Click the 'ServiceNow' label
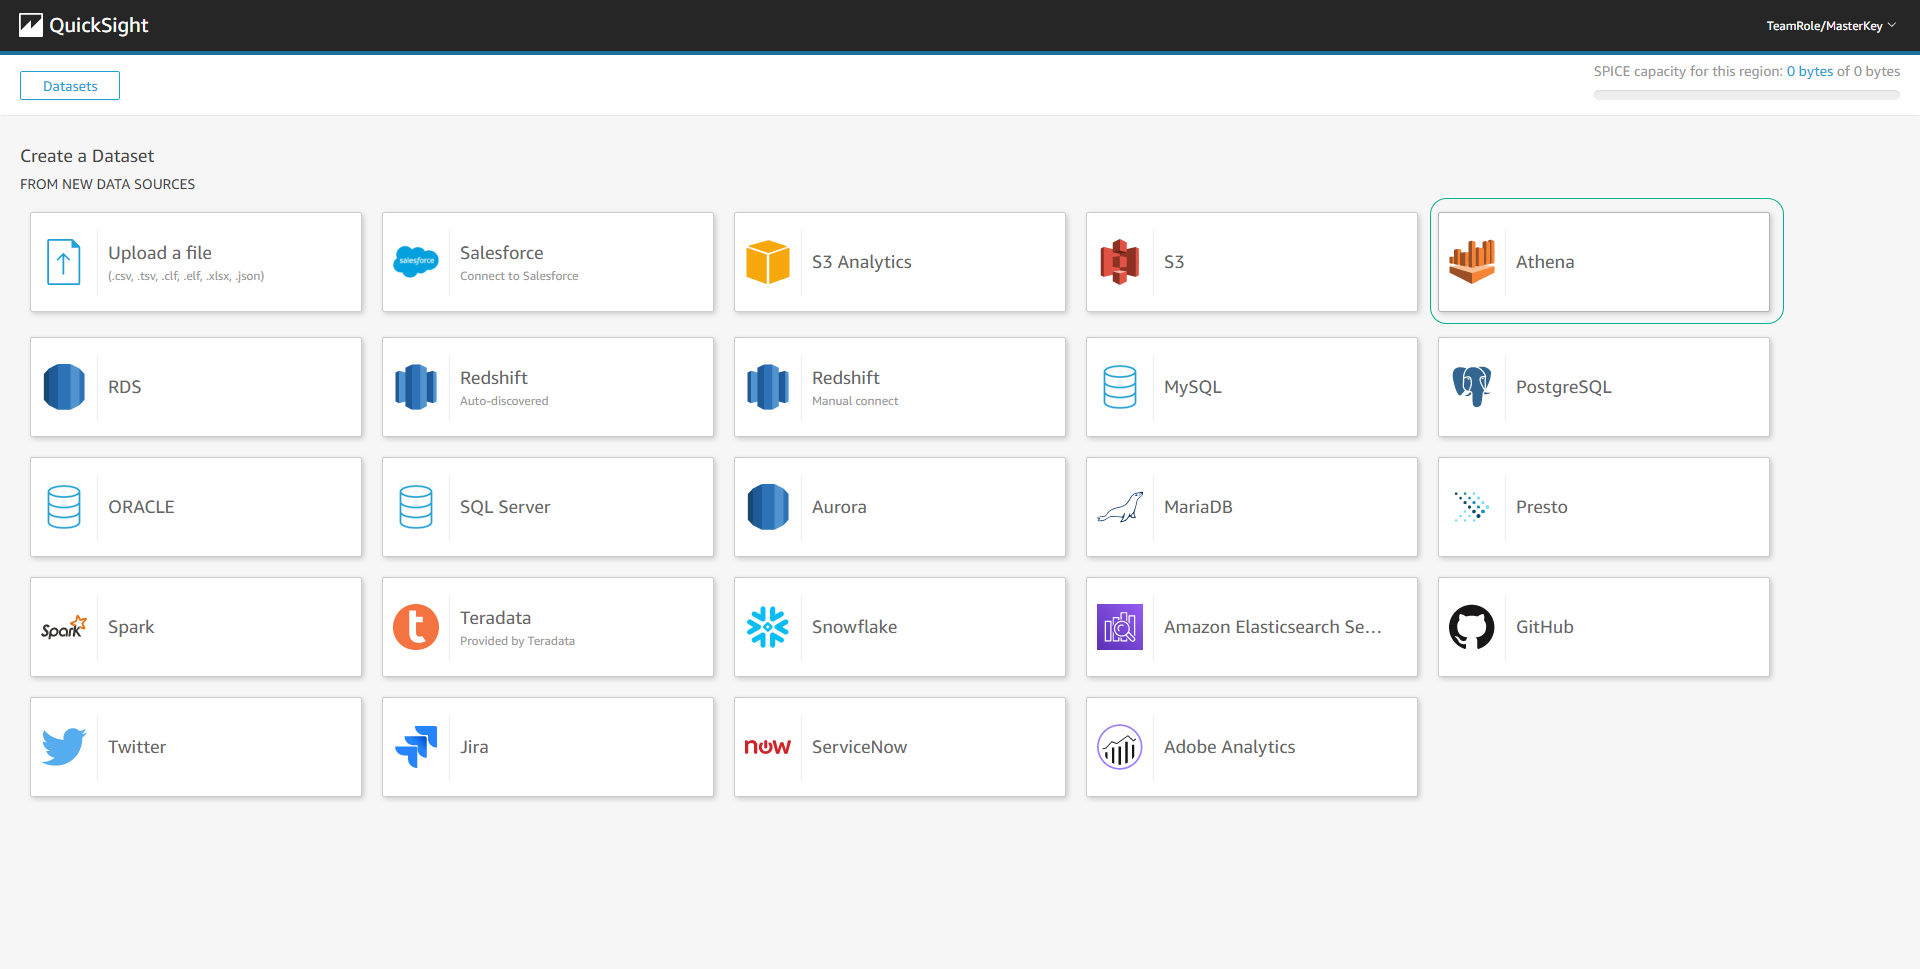The height and width of the screenshot is (969, 1920). [860, 747]
